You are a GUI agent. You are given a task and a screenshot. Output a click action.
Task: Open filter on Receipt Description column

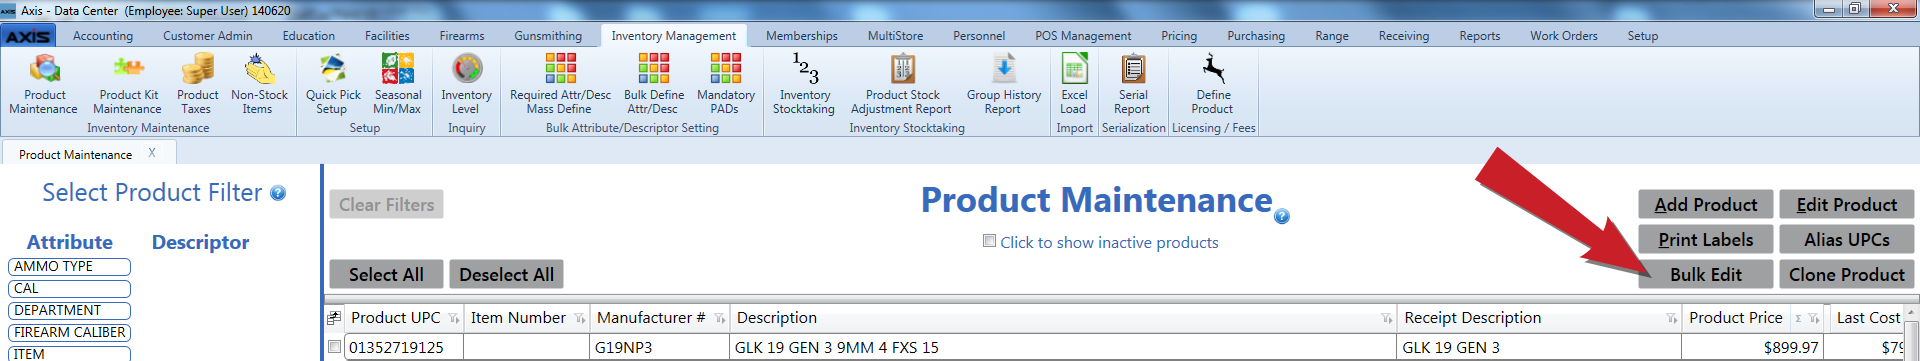pyautogui.click(x=1671, y=319)
